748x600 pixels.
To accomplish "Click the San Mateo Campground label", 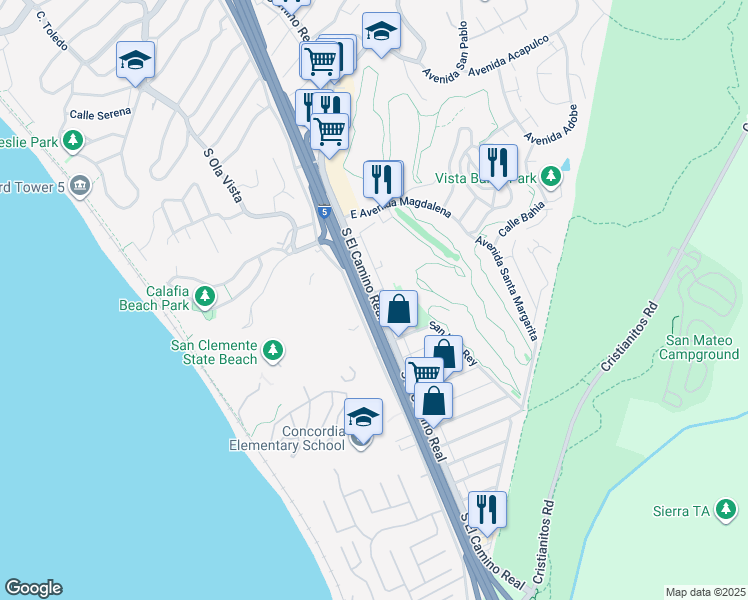I will coord(699,347).
